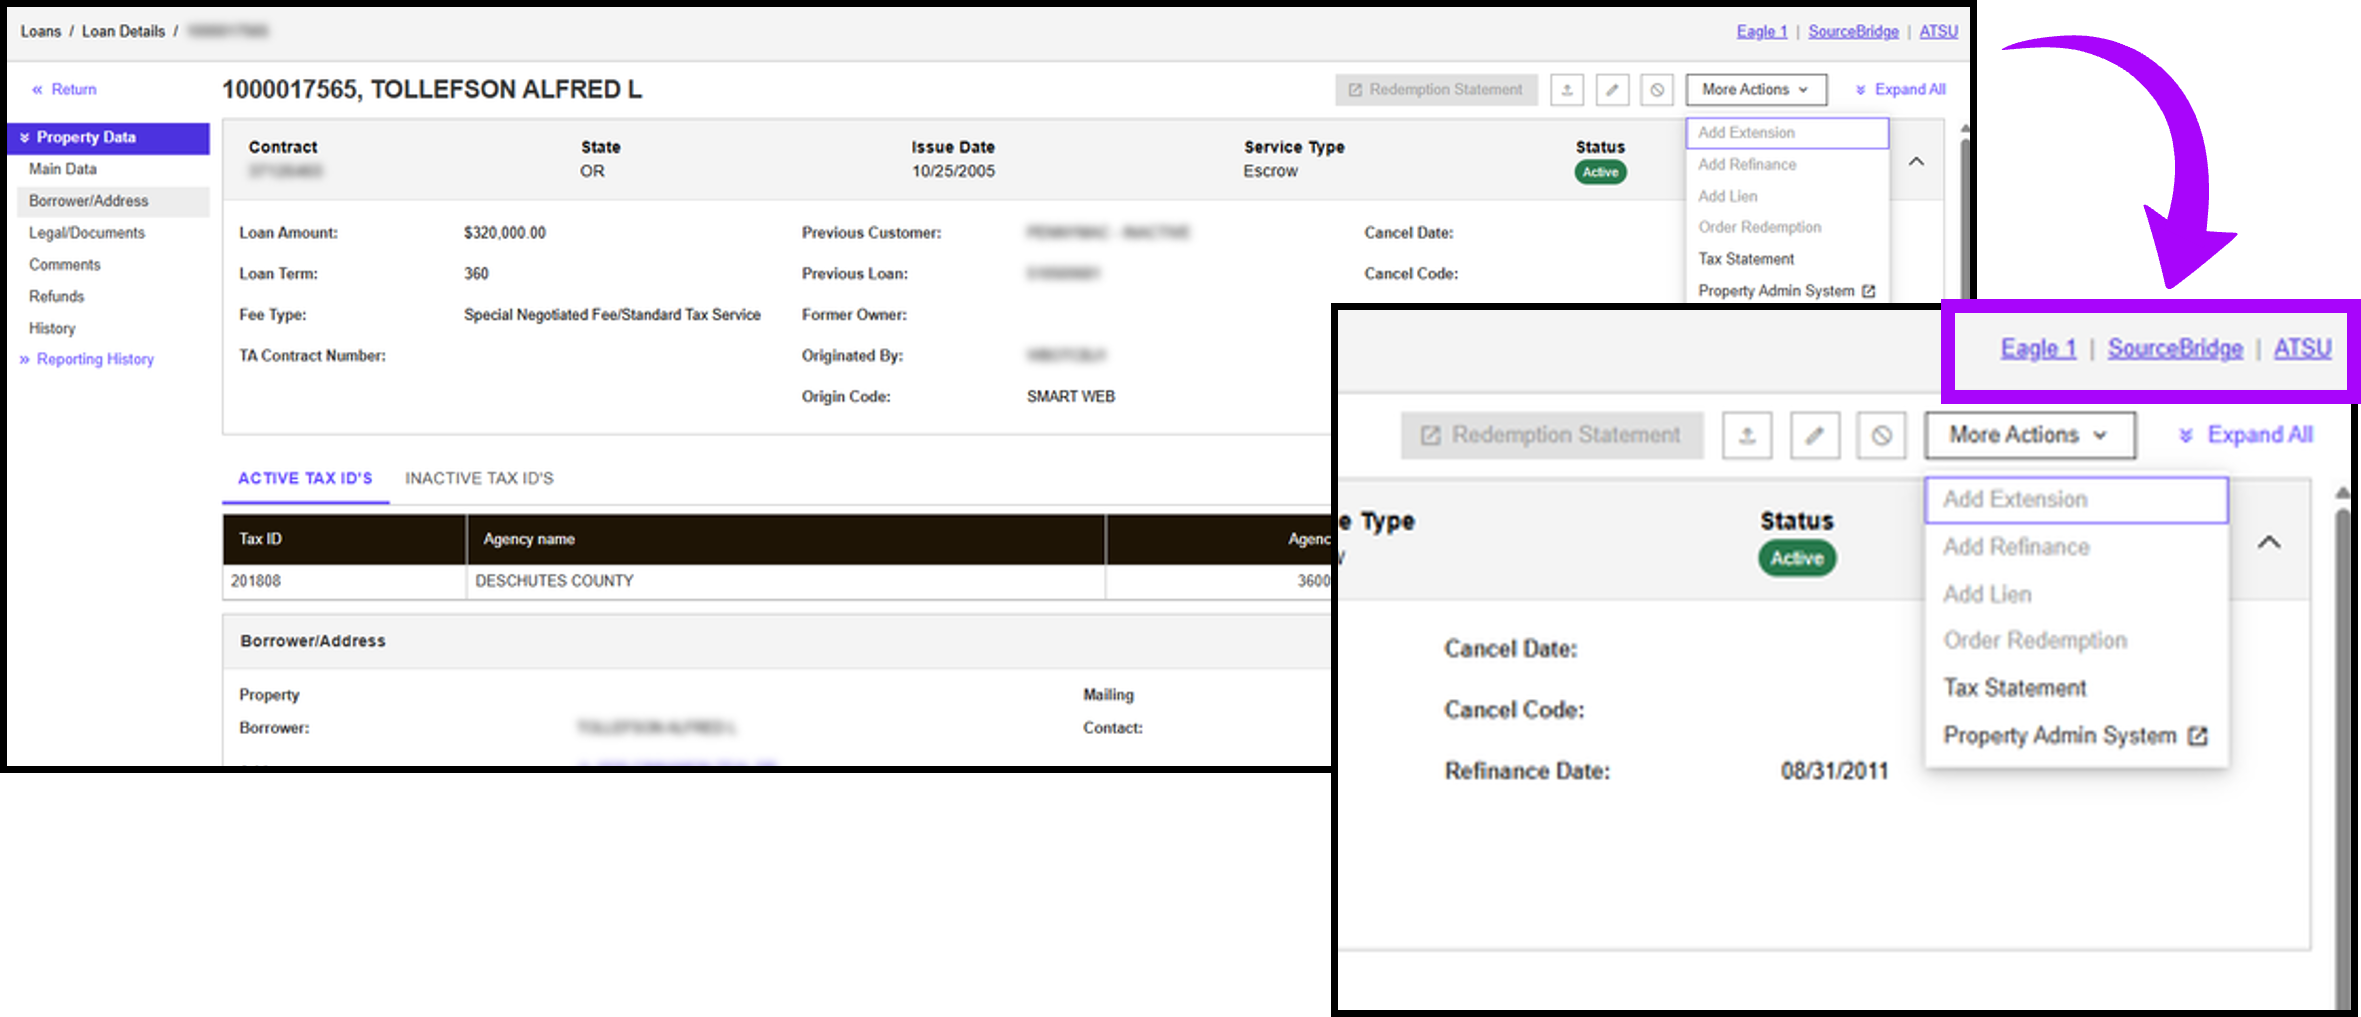Switch to the INACTIVE TAX ID'S tab
This screenshot has height=1017, width=2361.
[x=479, y=479]
